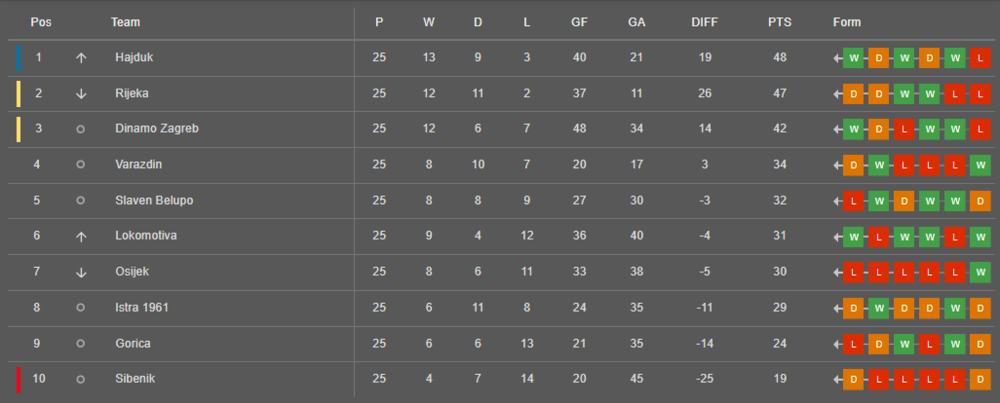Open the Slaven Belupo team page
The image size is (1000, 403).
tap(154, 200)
